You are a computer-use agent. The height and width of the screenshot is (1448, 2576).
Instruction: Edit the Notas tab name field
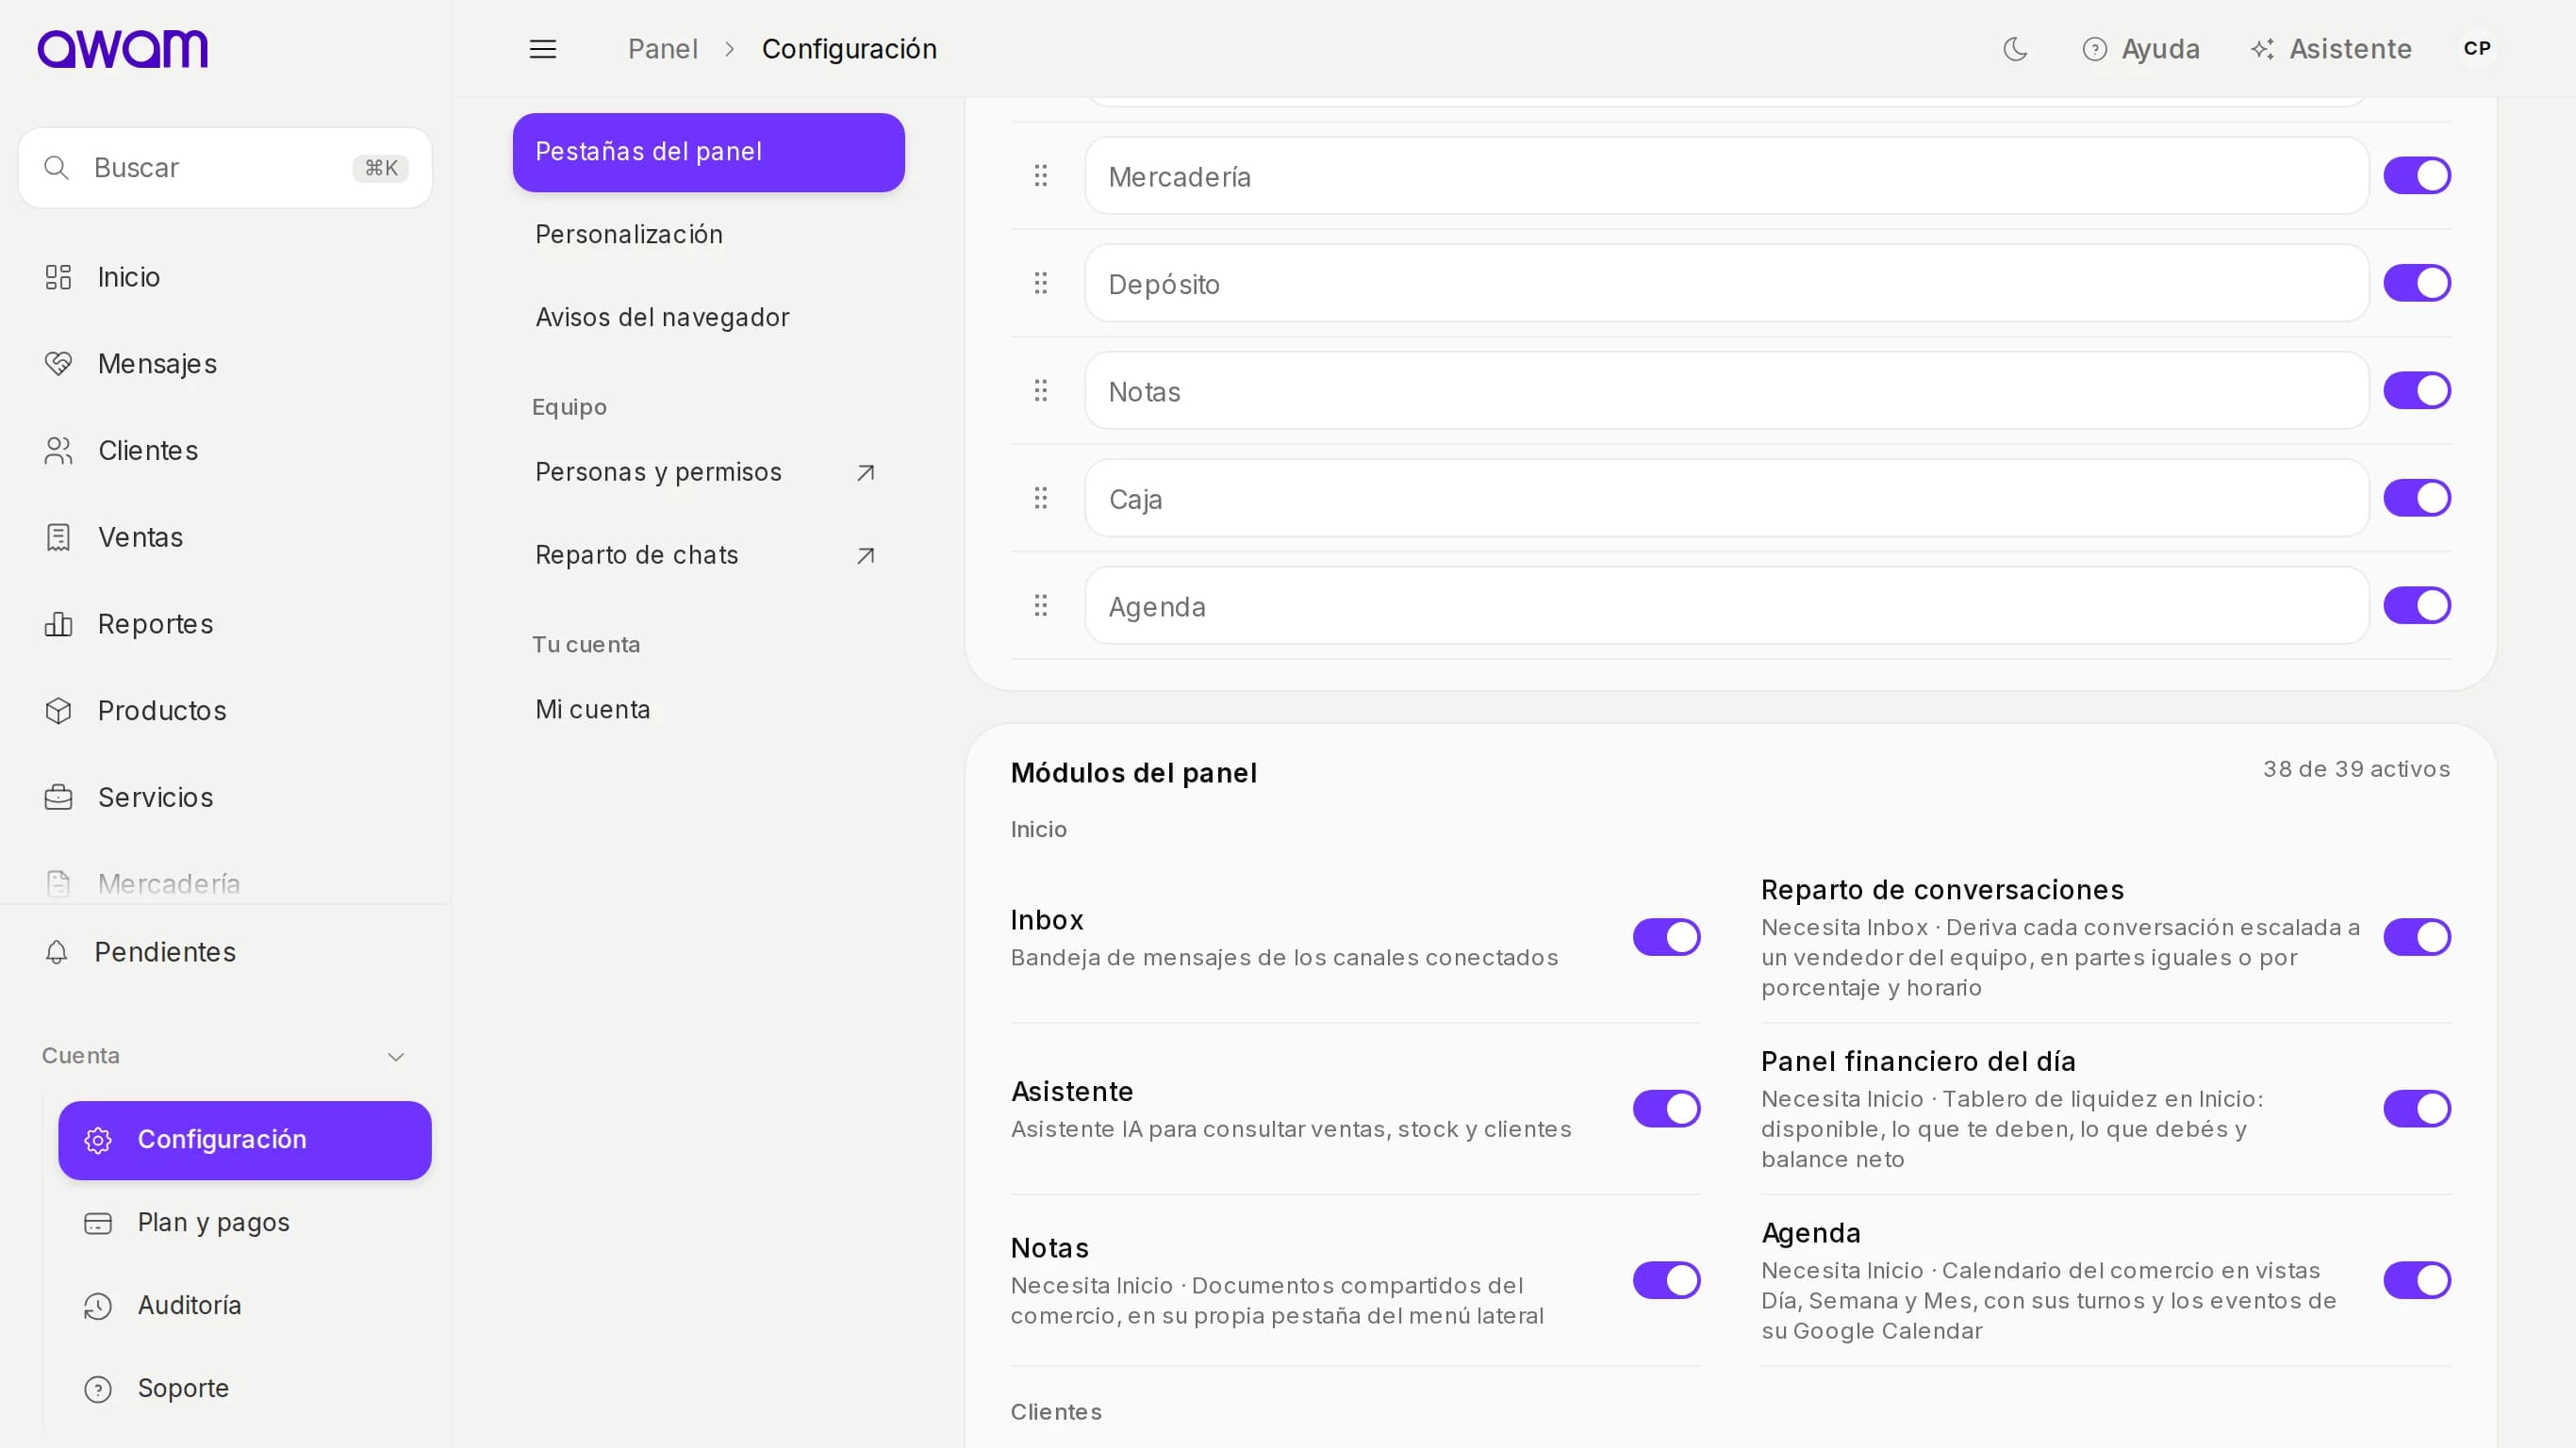[x=1726, y=391]
